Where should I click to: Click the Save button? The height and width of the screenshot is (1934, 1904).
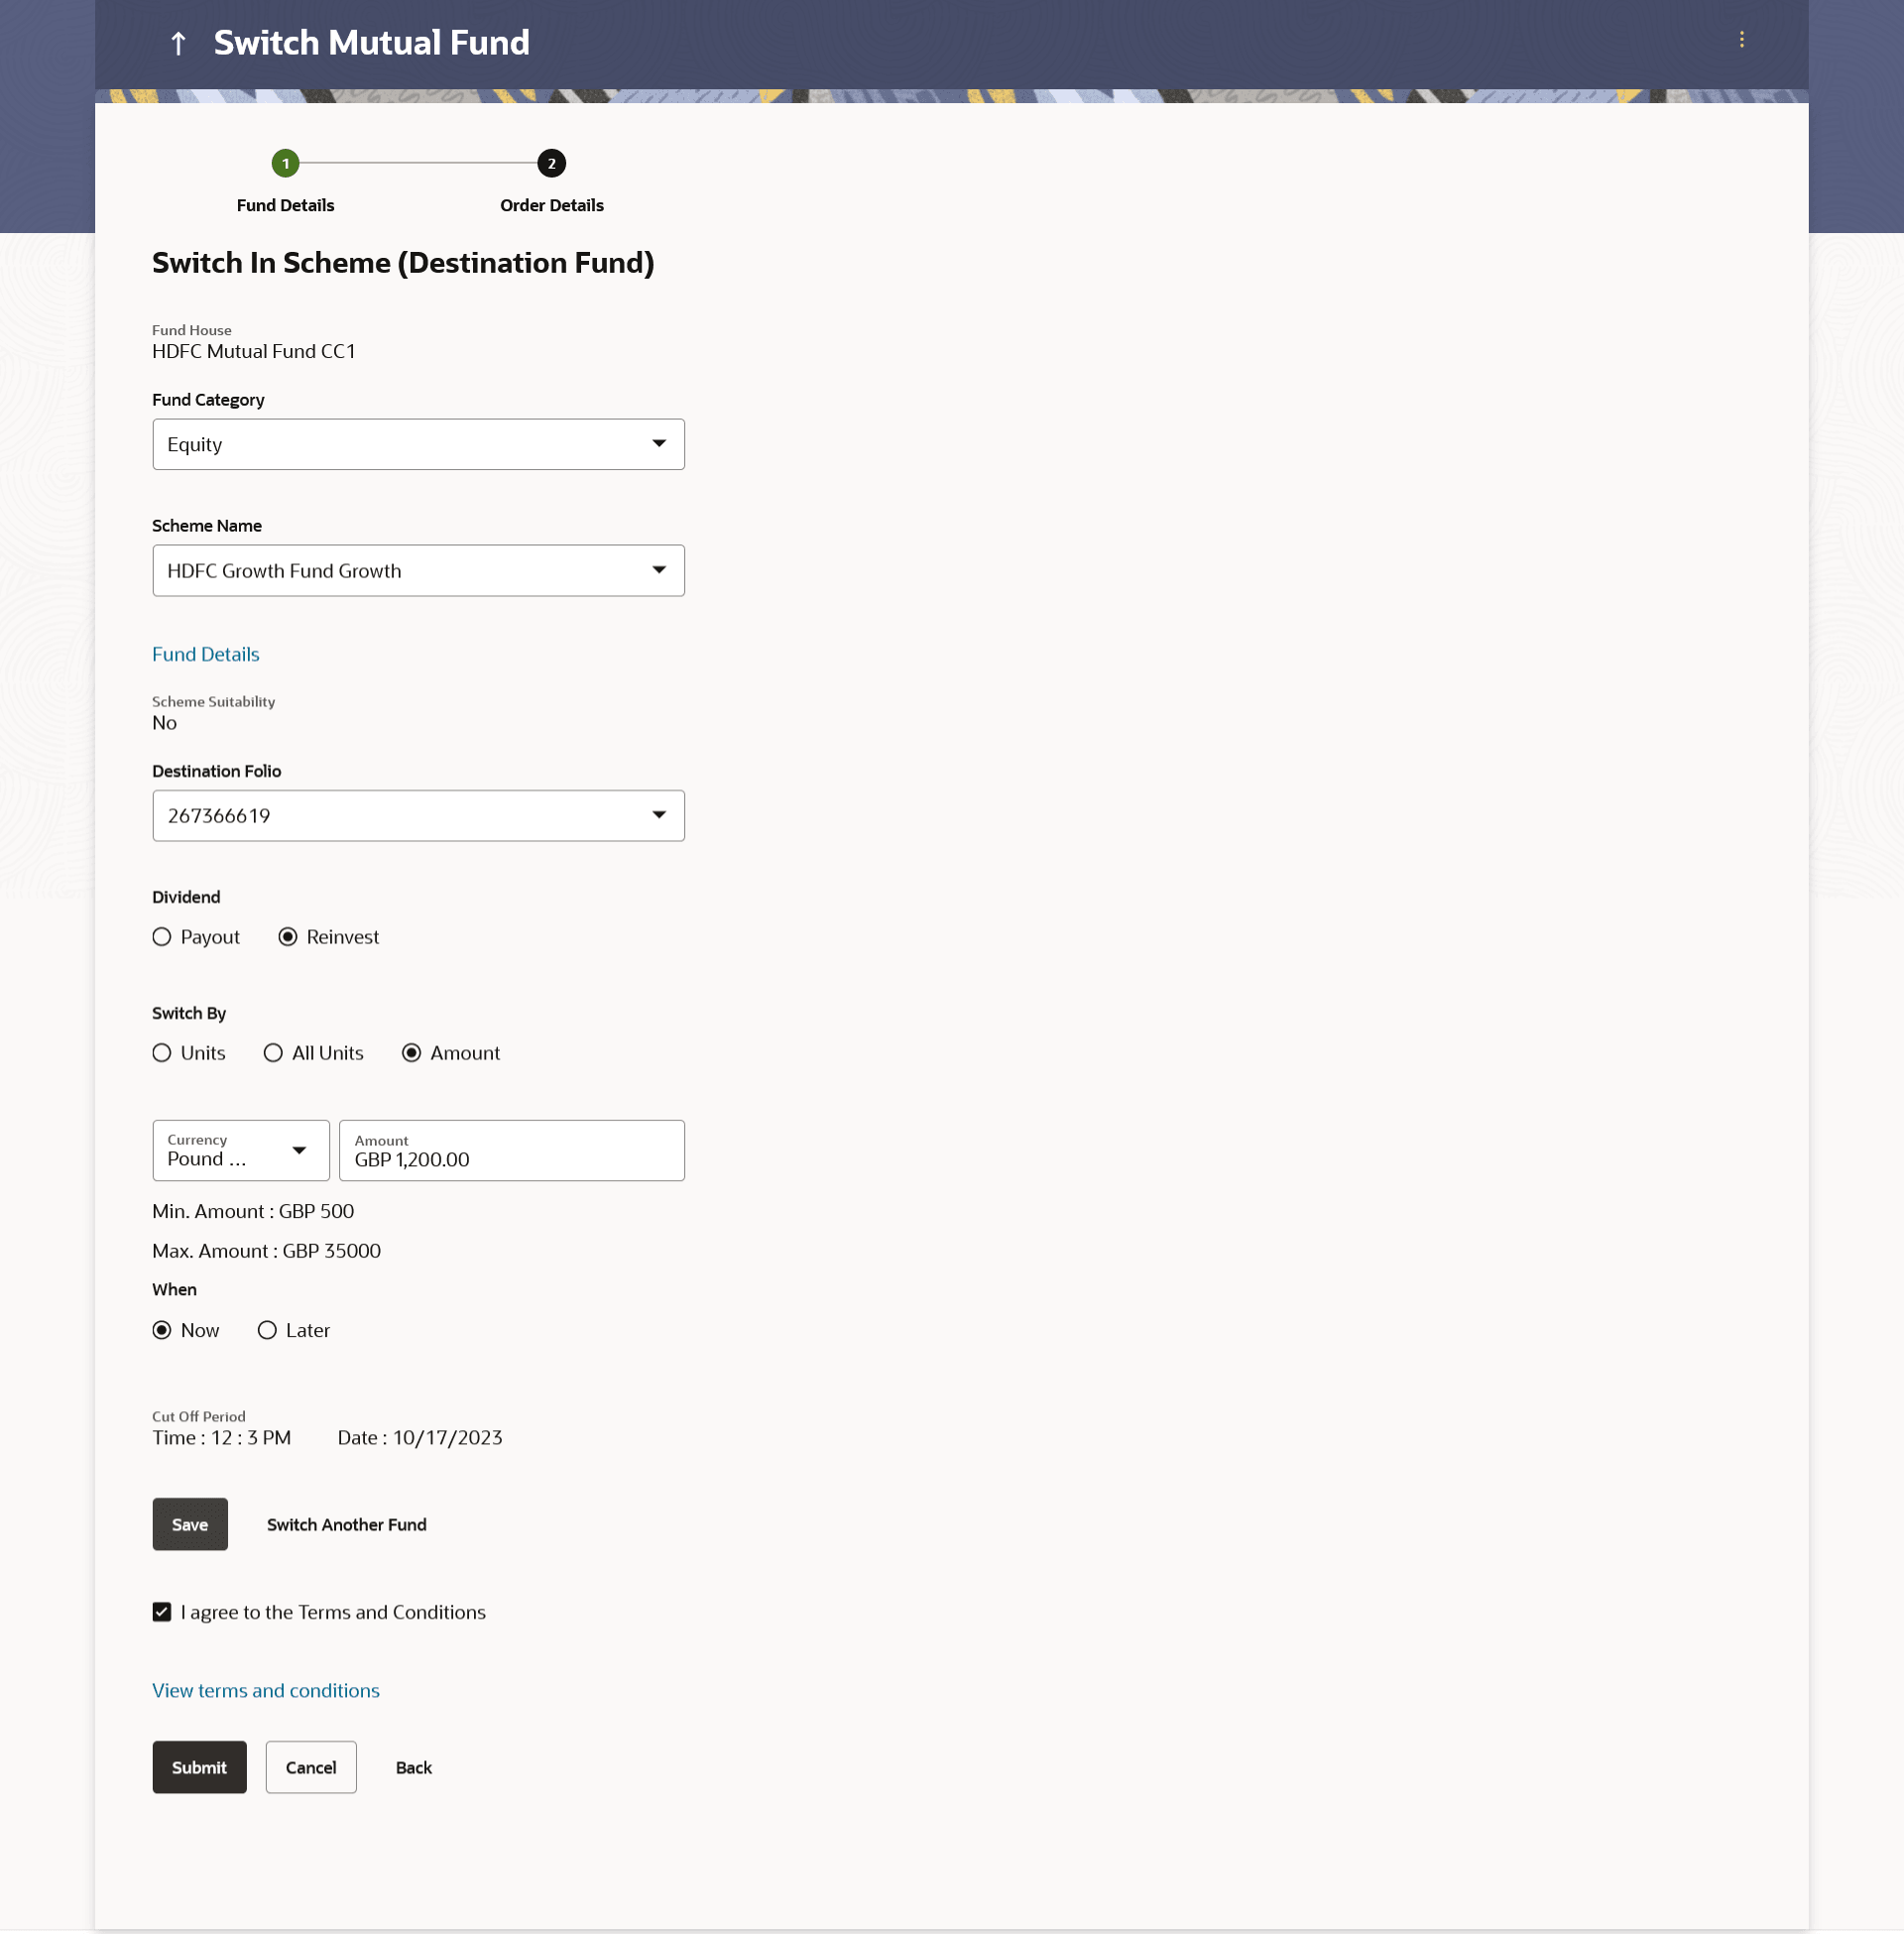coord(189,1524)
